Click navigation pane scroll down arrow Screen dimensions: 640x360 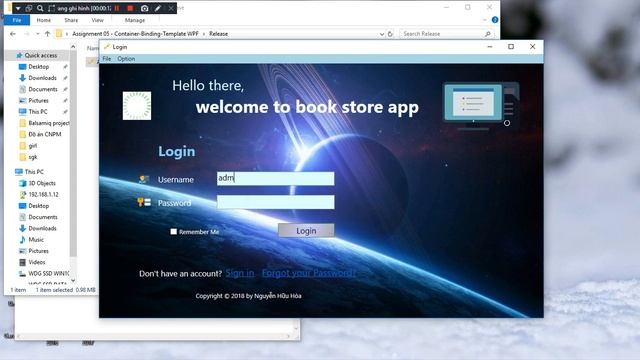[x=73, y=280]
